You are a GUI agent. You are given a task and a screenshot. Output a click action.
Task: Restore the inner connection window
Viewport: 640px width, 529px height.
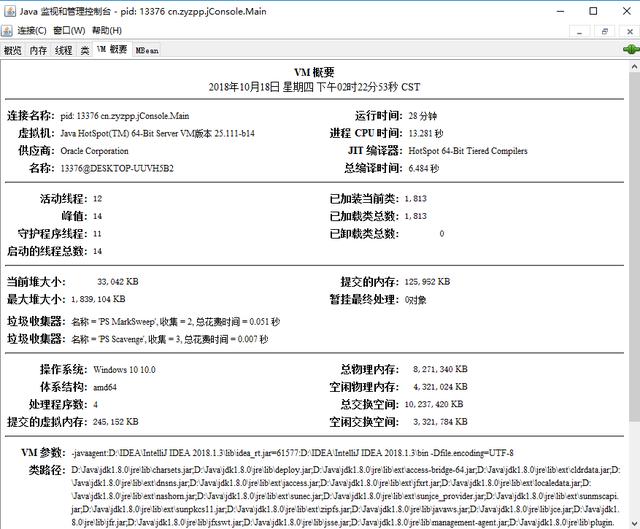(604, 31)
